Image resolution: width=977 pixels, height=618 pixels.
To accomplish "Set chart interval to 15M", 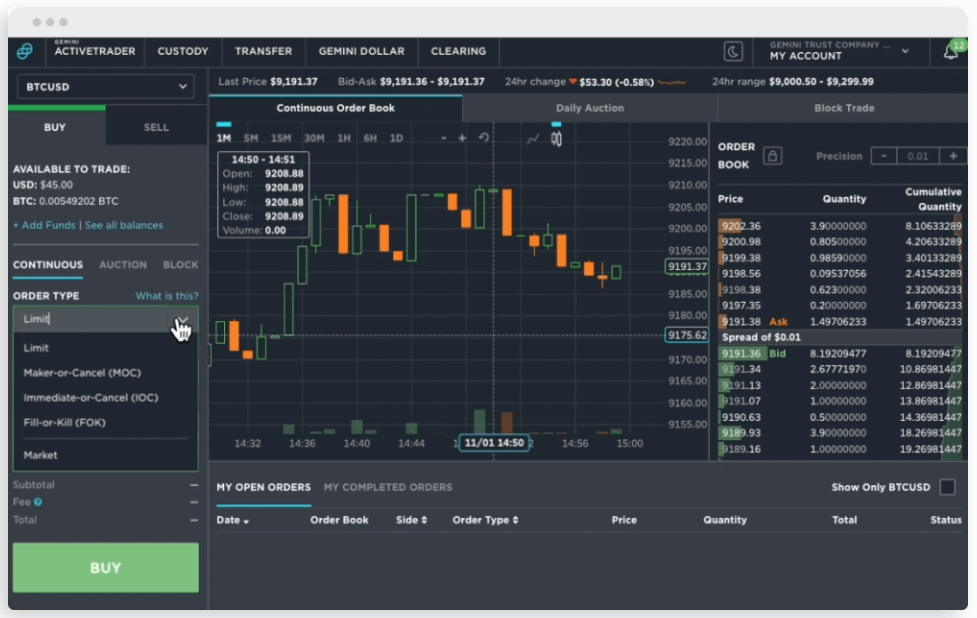I will tap(281, 138).
